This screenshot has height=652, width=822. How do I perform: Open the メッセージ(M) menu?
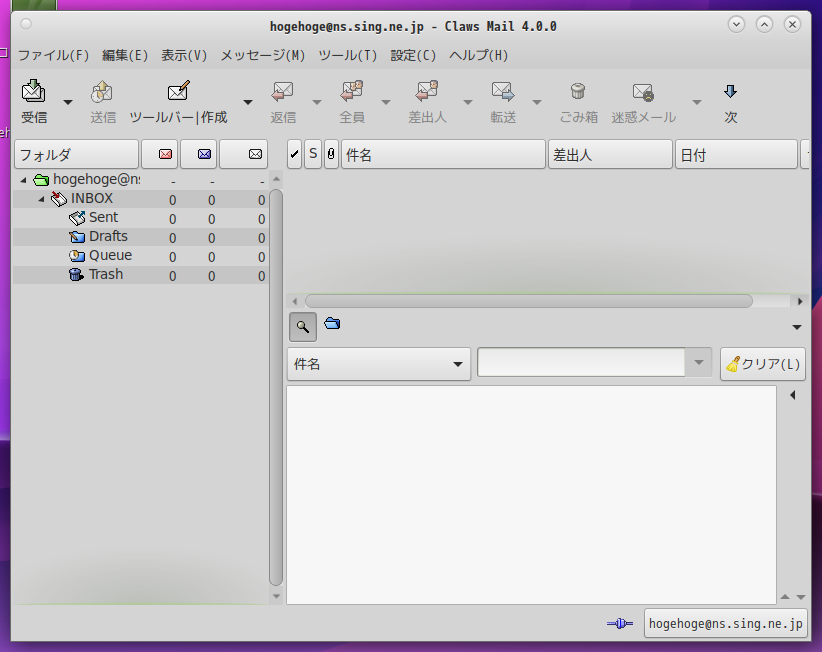pos(263,55)
